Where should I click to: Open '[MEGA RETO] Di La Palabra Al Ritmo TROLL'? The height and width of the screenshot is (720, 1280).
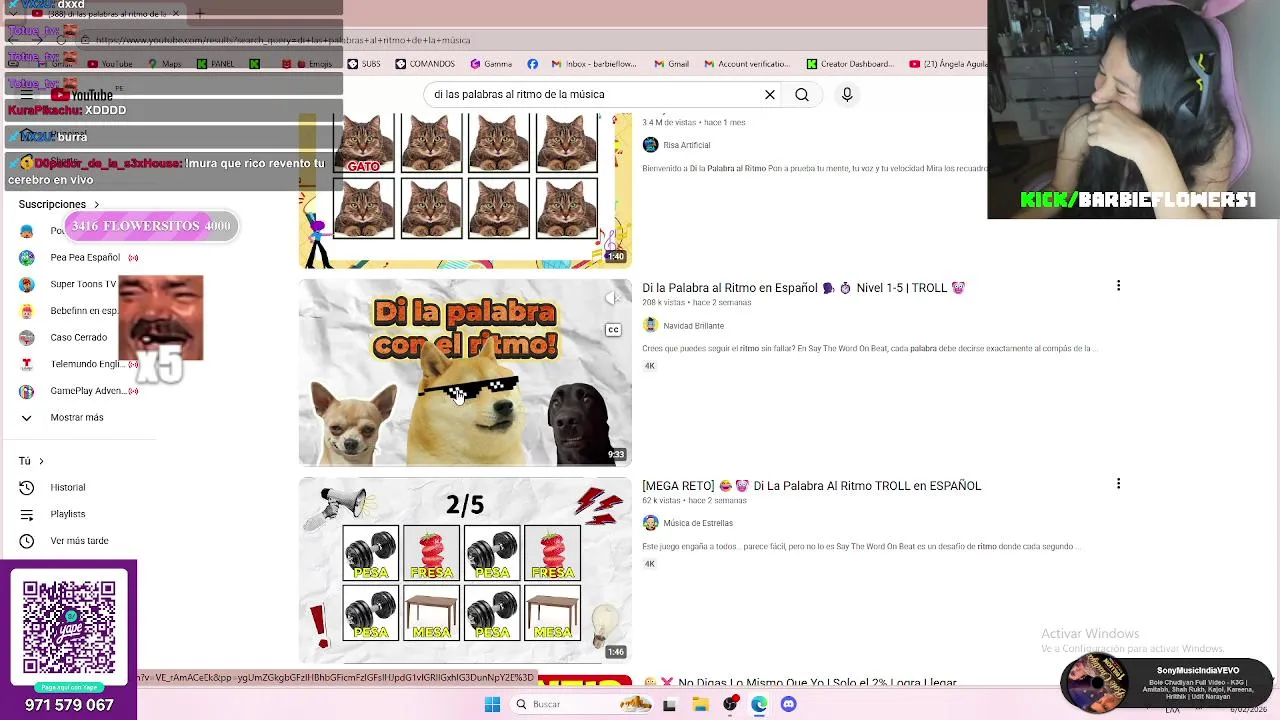point(812,486)
